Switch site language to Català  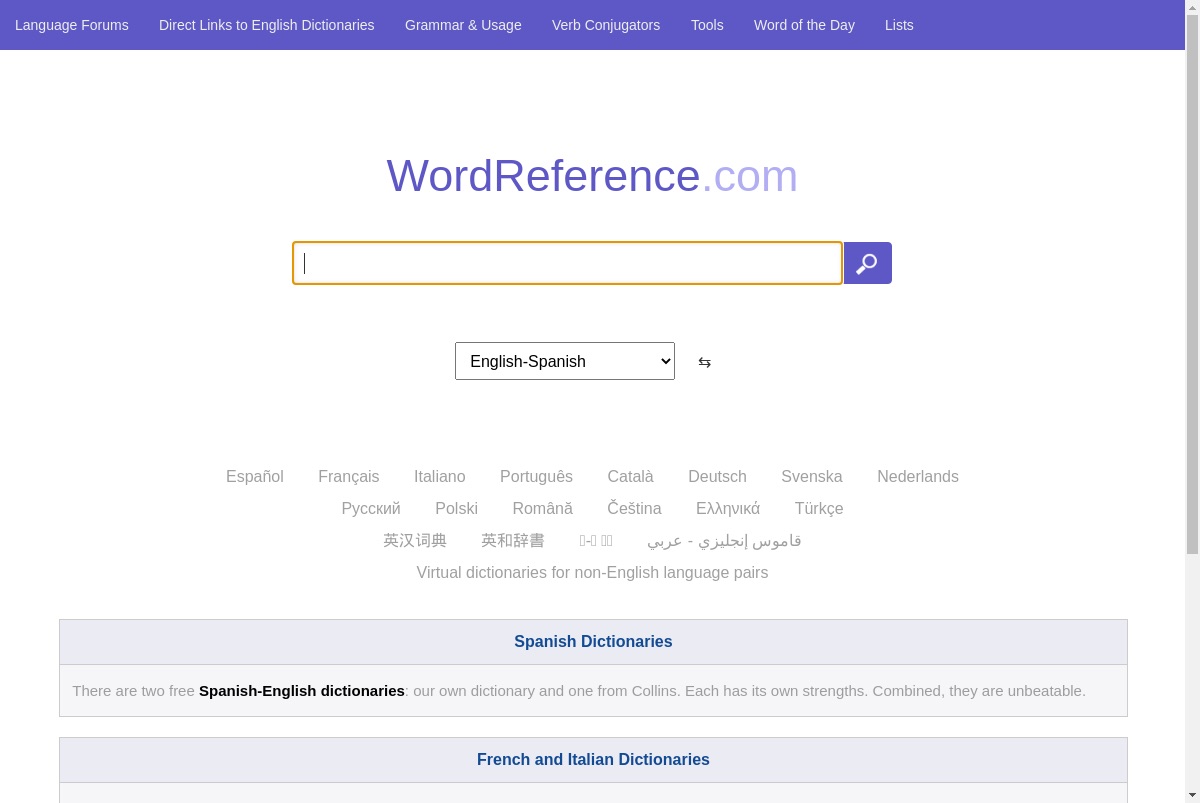tap(630, 477)
